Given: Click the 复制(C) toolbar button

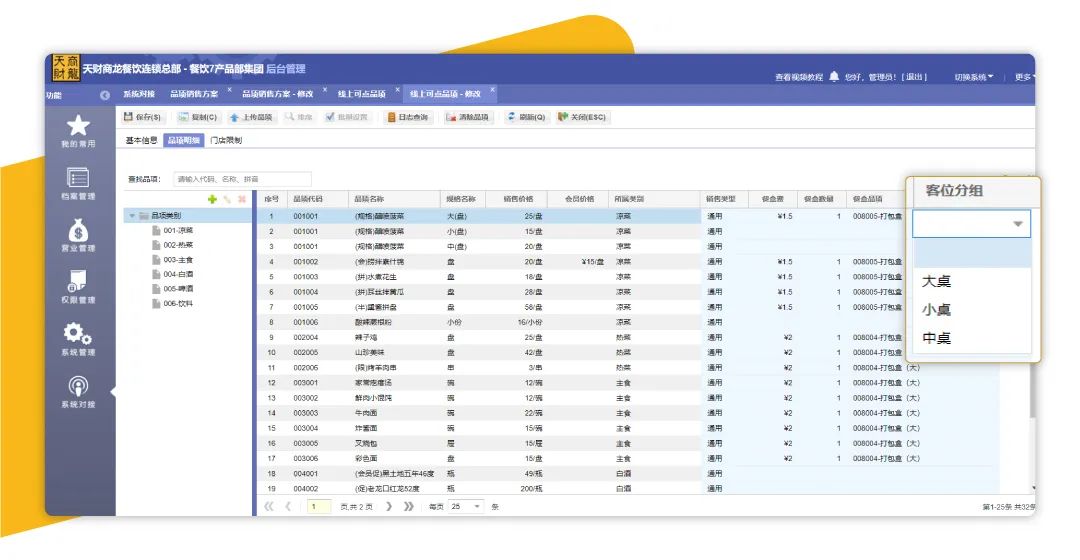Looking at the screenshot, I should click(x=198, y=117).
